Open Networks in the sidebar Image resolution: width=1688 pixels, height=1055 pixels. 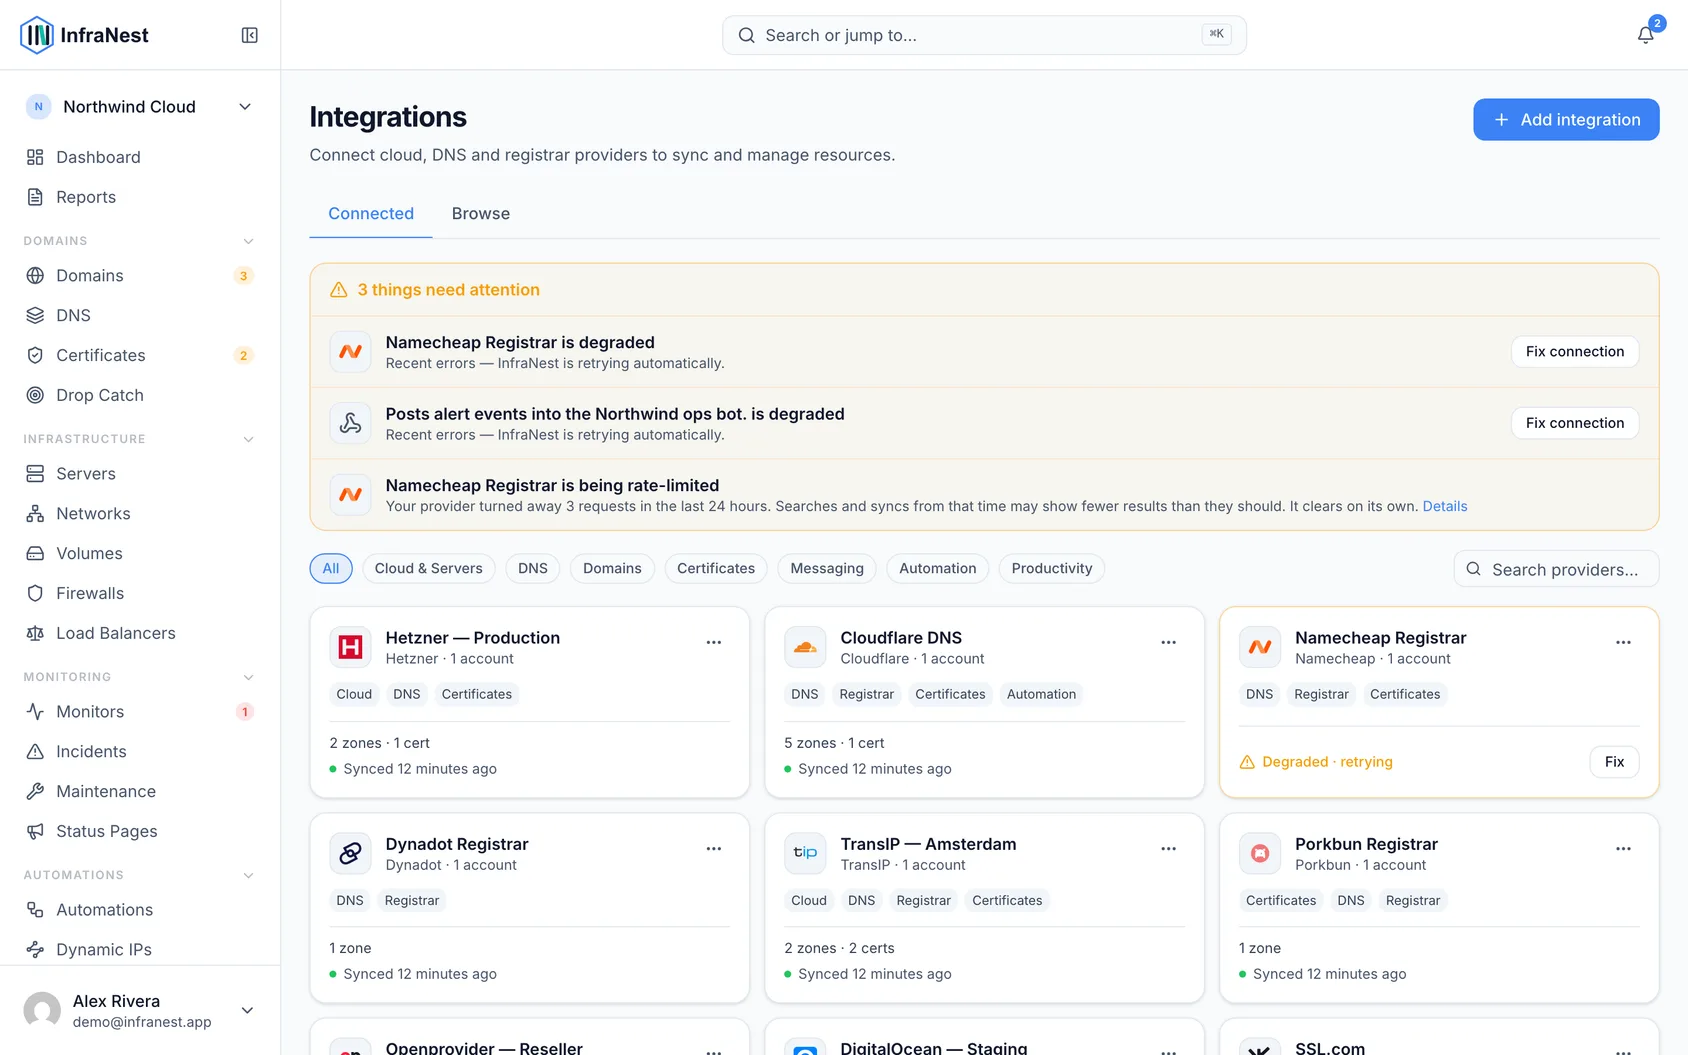click(140, 514)
